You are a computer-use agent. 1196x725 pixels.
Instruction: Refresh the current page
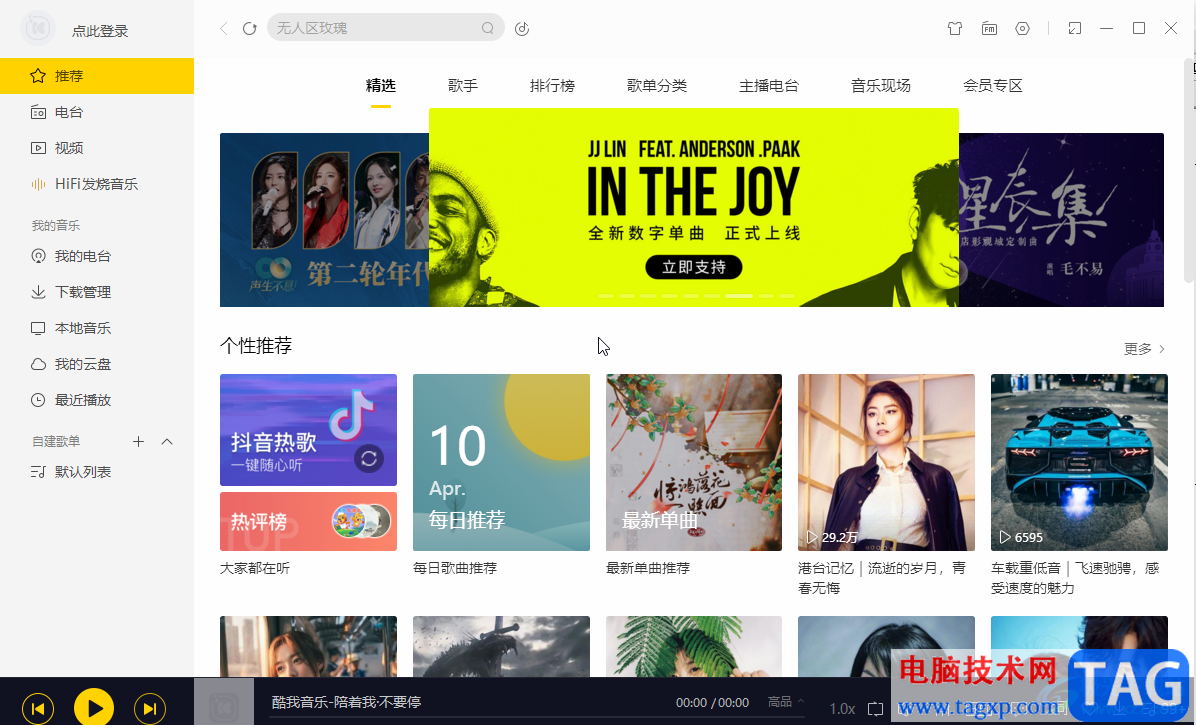tap(249, 28)
